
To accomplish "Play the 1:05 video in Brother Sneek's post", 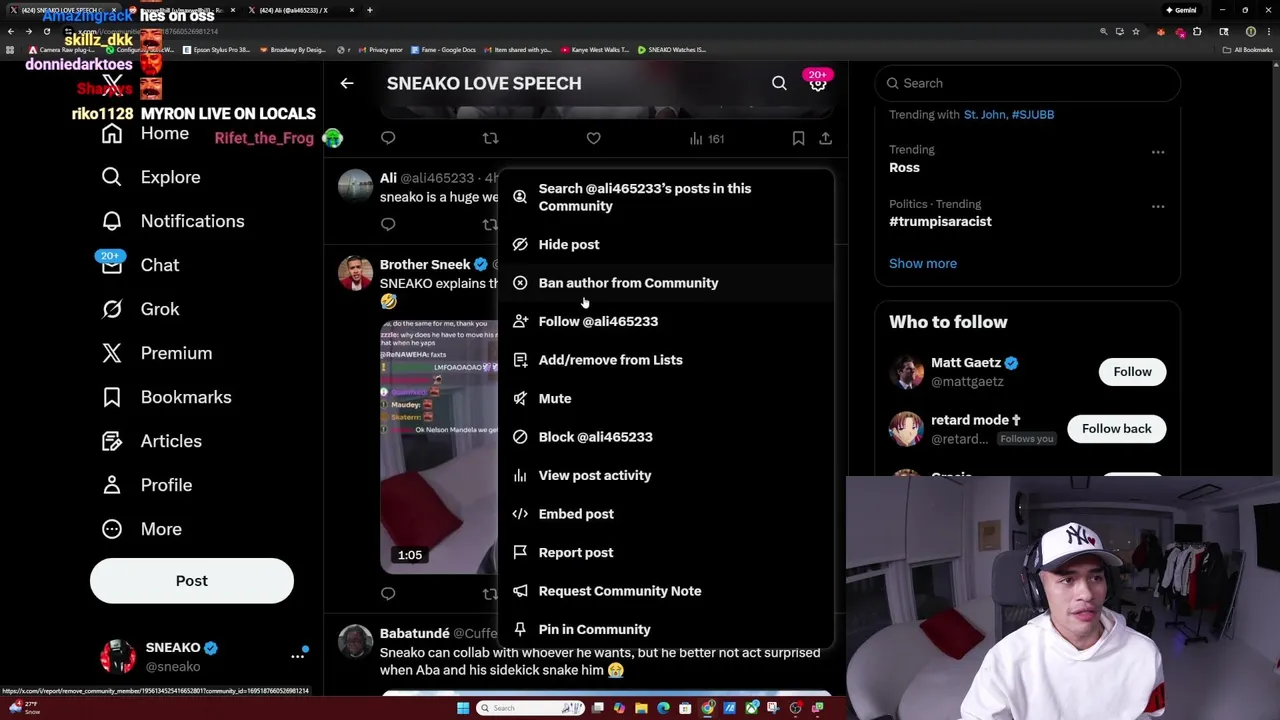I will click(x=438, y=447).
